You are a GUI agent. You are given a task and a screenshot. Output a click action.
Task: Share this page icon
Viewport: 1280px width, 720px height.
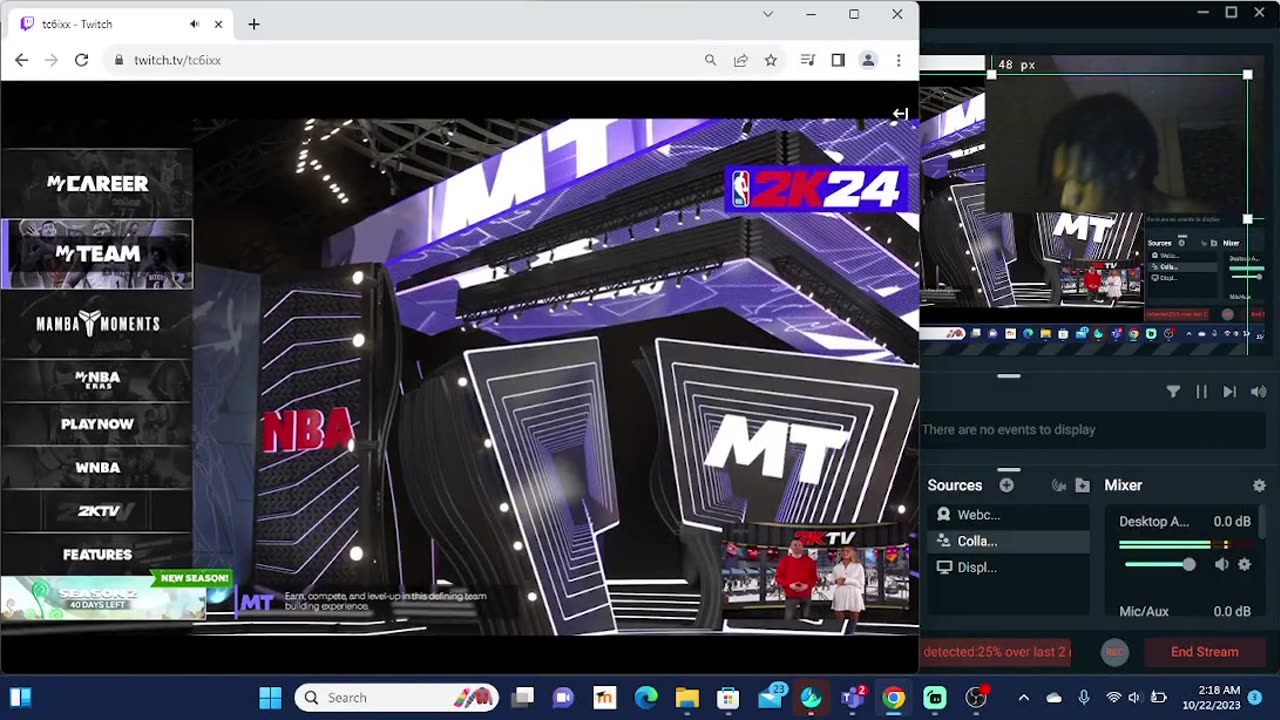[741, 60]
